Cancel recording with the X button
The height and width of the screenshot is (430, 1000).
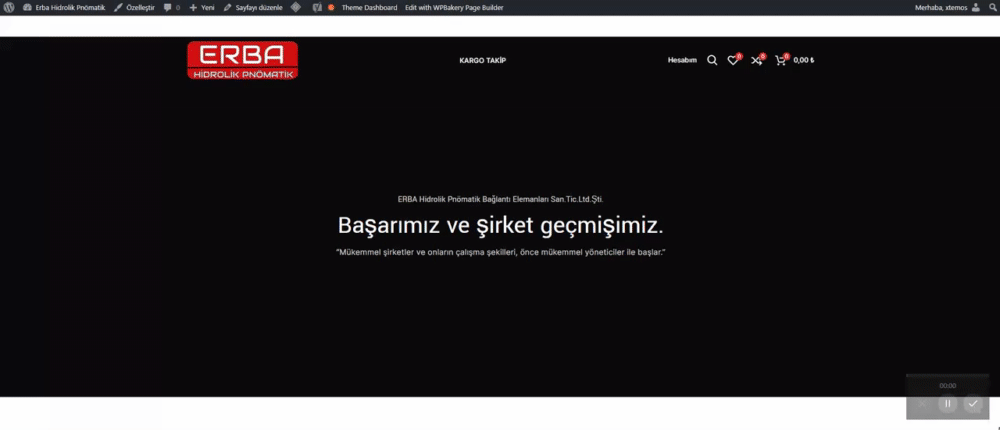click(922, 403)
